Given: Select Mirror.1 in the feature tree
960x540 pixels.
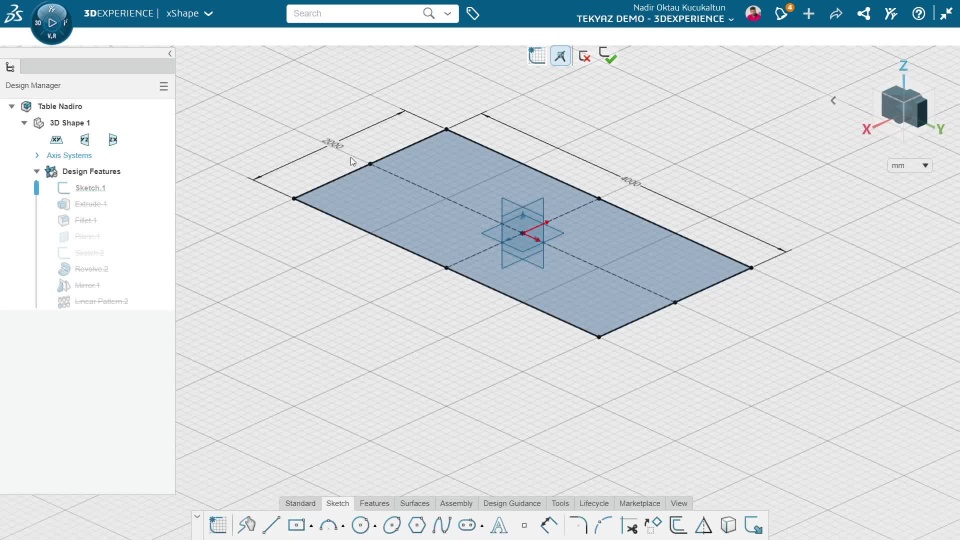Looking at the screenshot, I should tap(87, 285).
